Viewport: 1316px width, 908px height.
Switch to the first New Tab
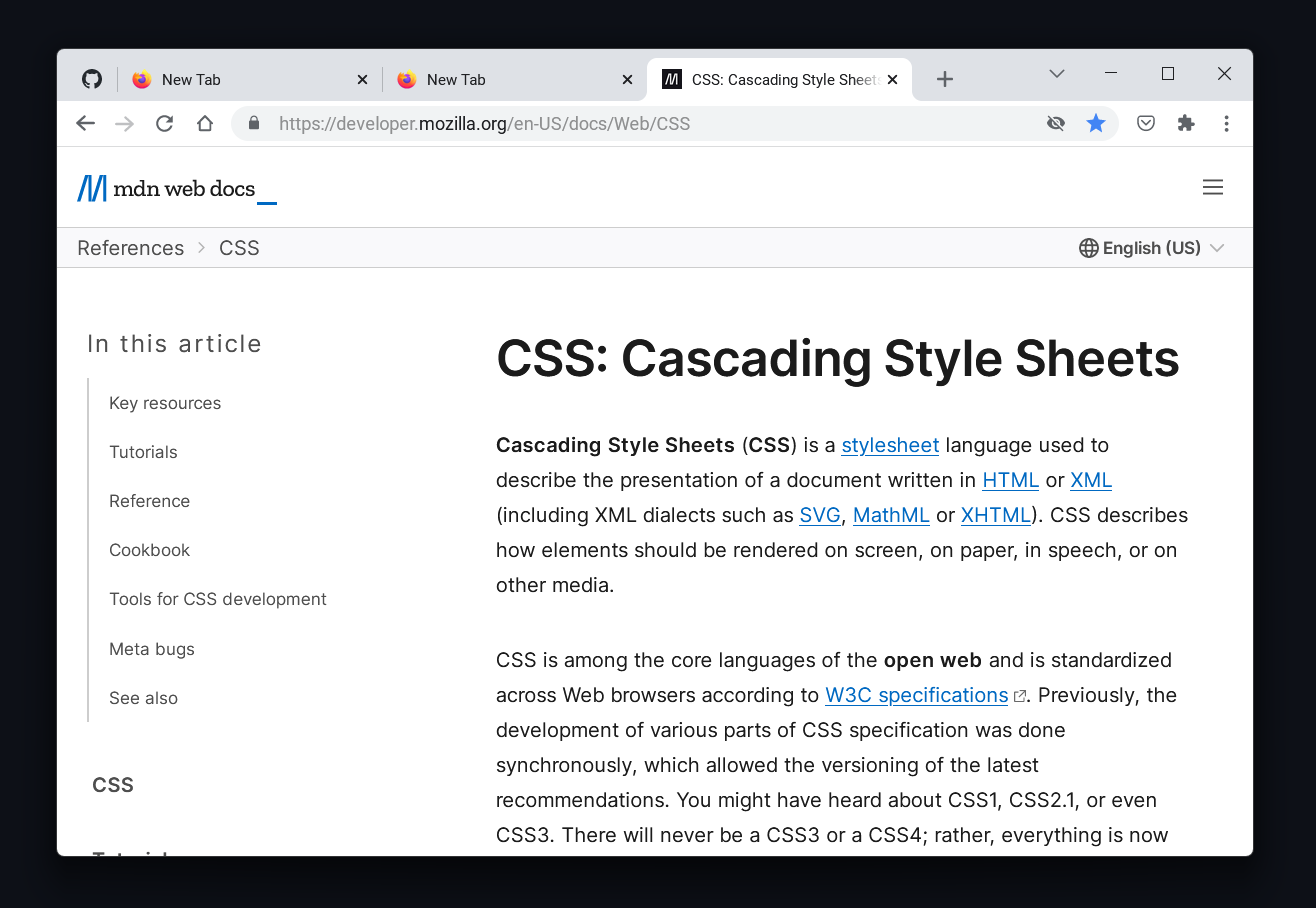click(x=250, y=80)
